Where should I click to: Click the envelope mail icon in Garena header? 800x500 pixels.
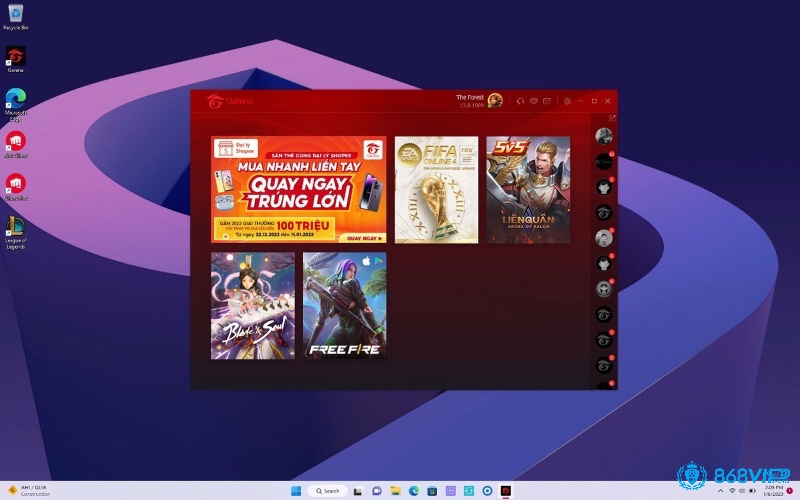click(547, 101)
